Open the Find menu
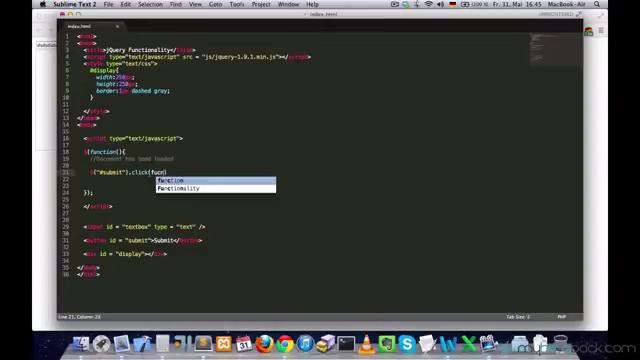This screenshot has width=640, height=360. click(176, 4)
